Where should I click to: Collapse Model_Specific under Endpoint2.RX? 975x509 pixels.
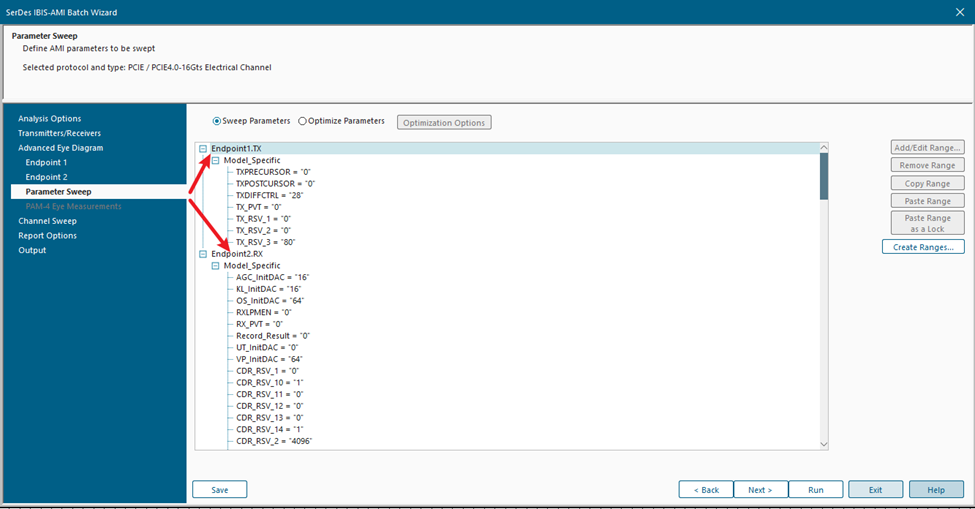(215, 266)
